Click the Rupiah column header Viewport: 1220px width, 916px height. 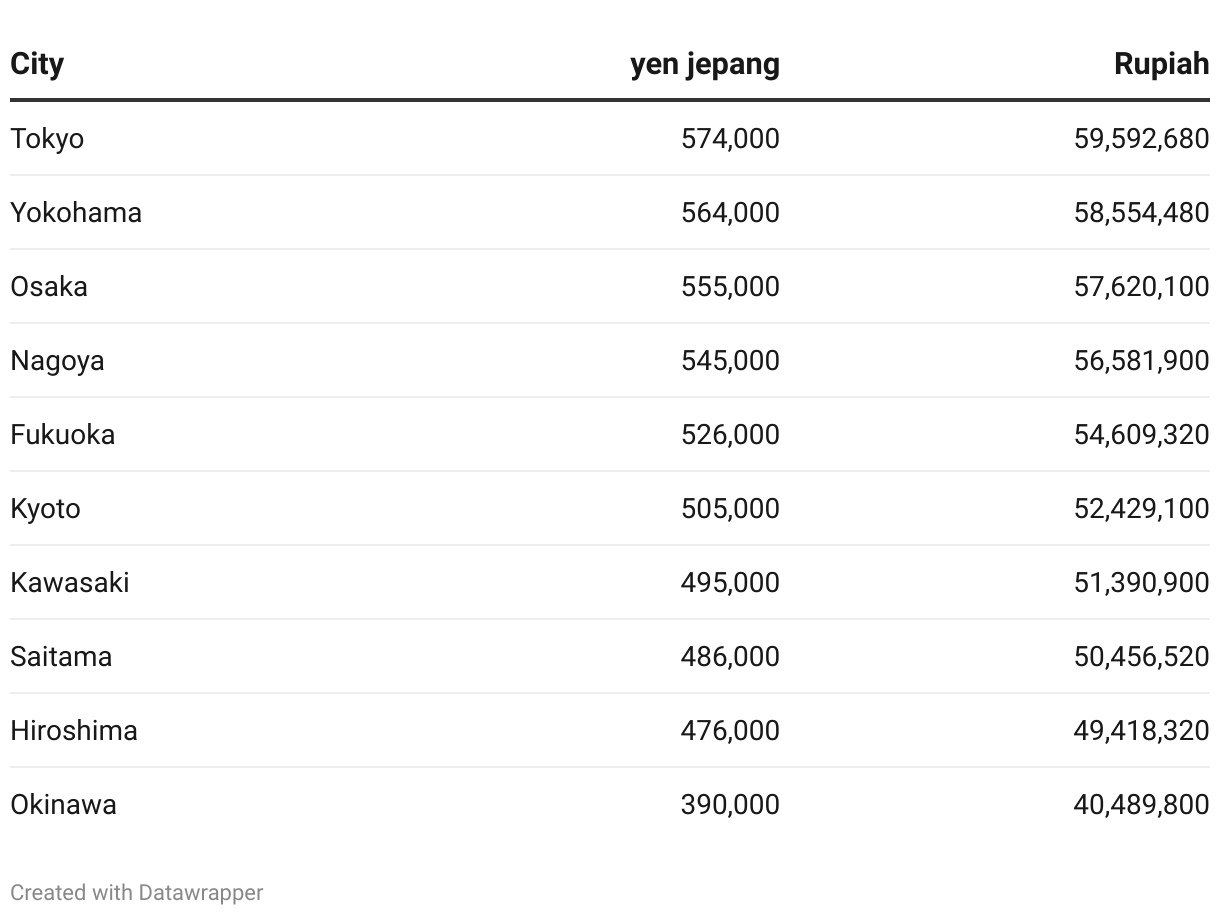tap(1162, 64)
